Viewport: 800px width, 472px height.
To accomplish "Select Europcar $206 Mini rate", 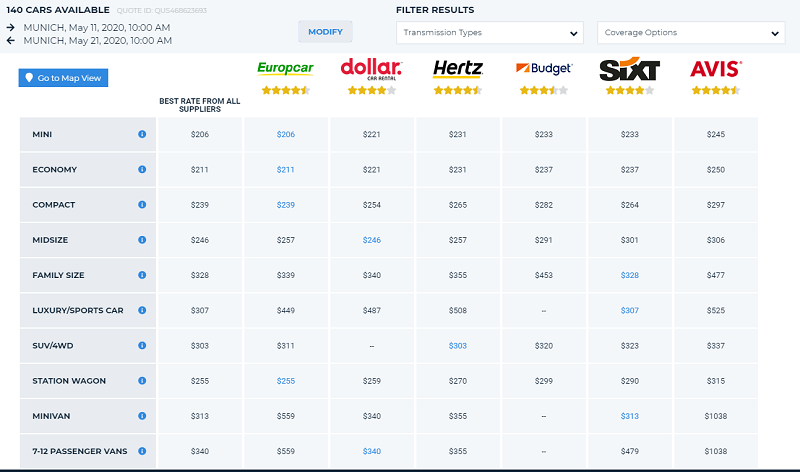I will pyautogui.click(x=286, y=134).
